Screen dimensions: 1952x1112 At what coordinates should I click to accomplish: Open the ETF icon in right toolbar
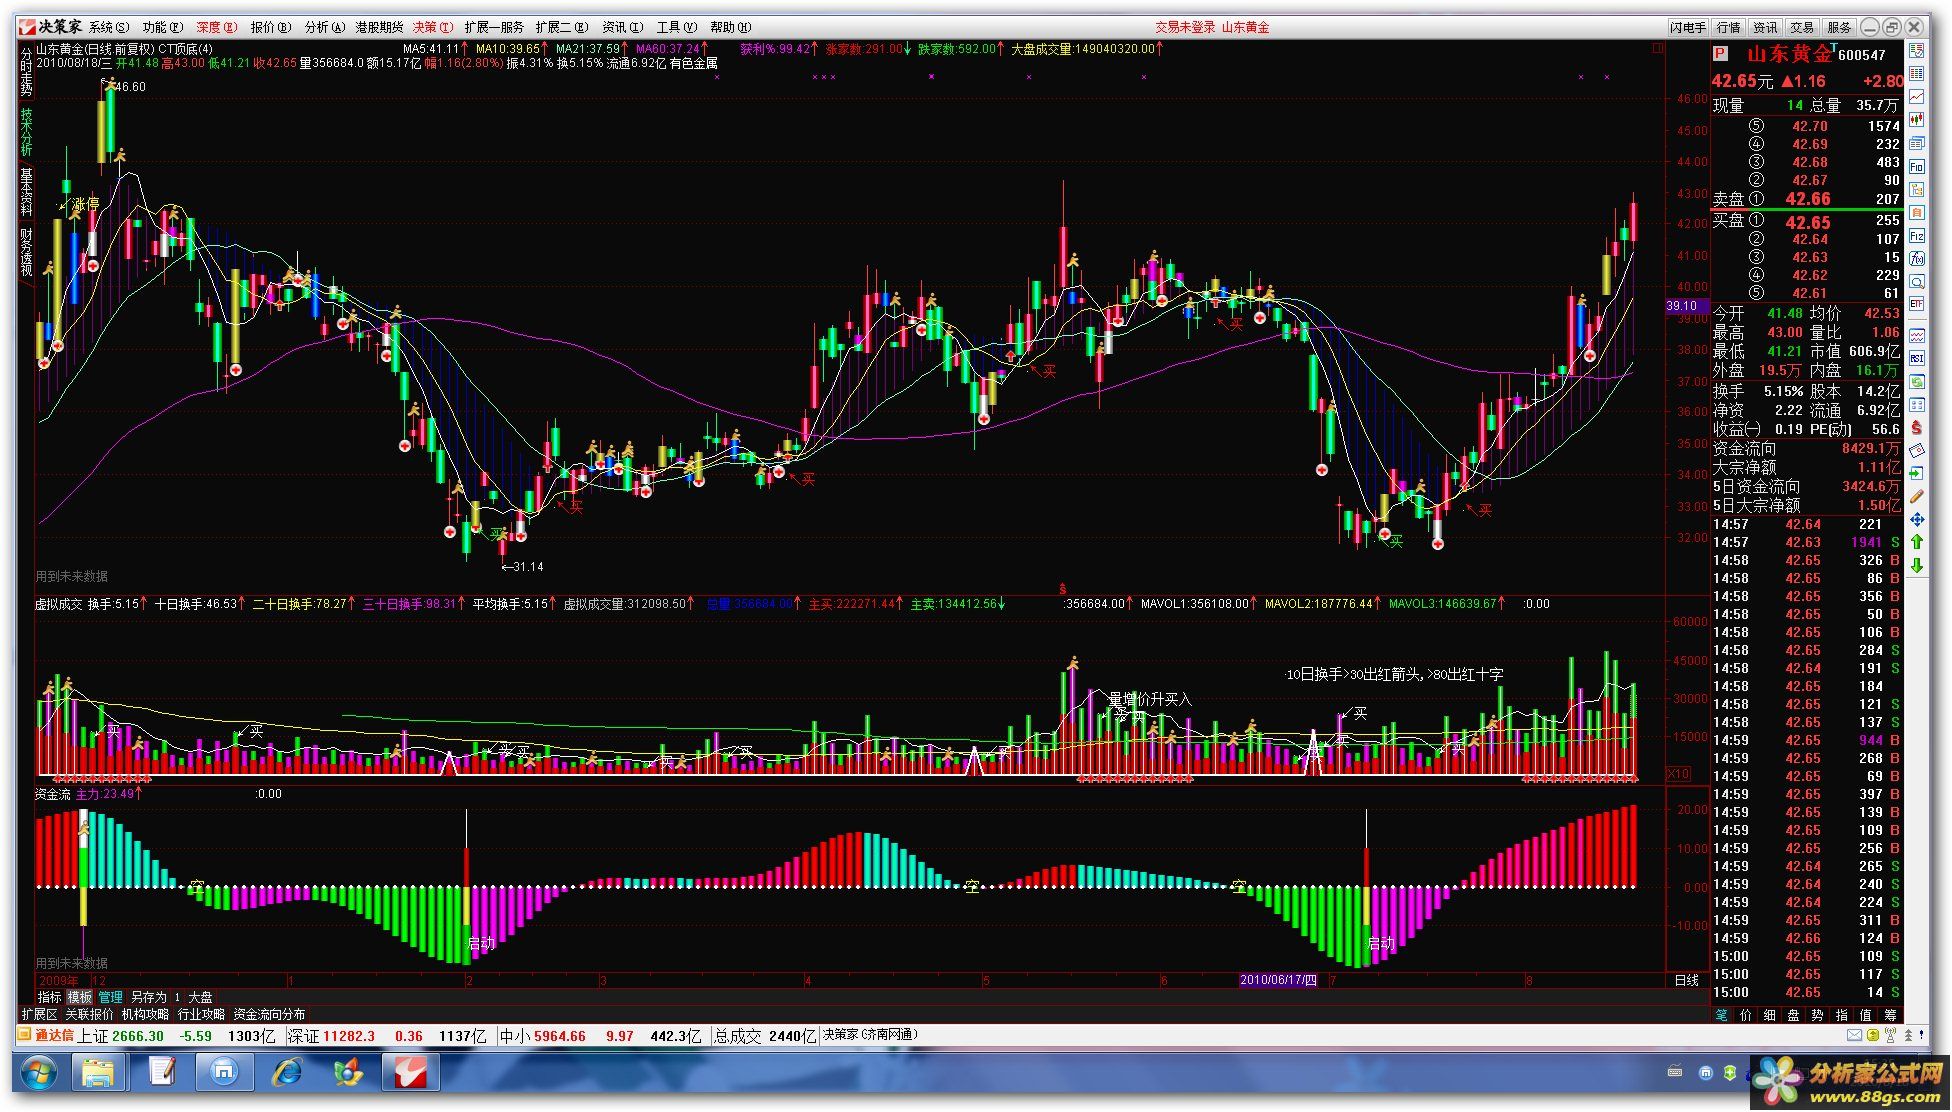[1917, 305]
